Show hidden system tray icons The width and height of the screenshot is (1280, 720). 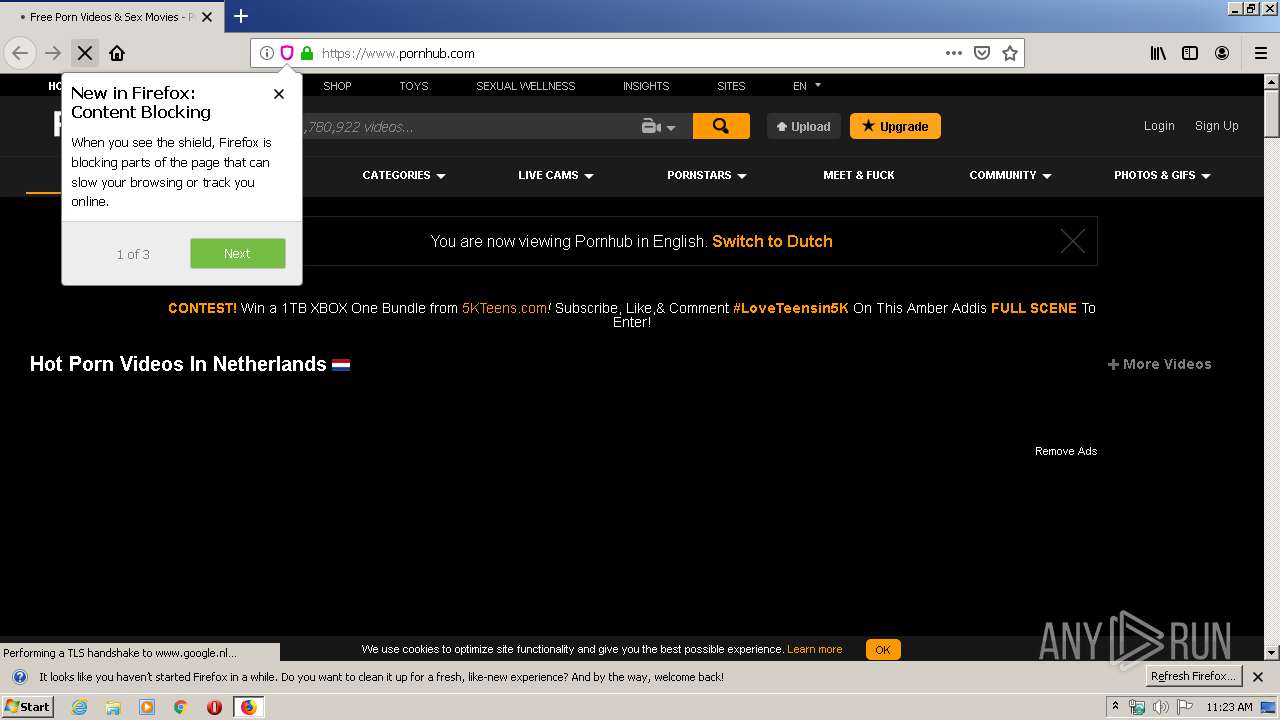coord(1115,707)
